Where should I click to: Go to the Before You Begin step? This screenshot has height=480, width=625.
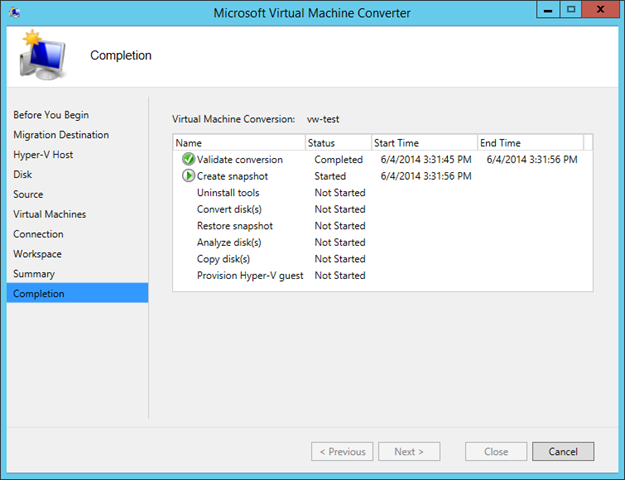[x=51, y=115]
